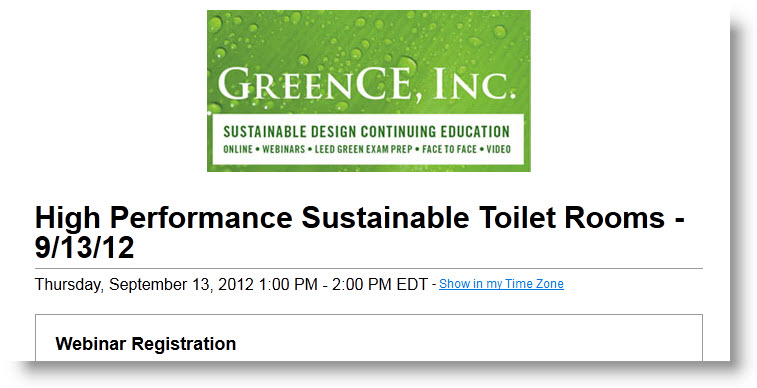Click VIDEO in the banner tagline
The height and width of the screenshot is (388, 757).
pos(498,149)
